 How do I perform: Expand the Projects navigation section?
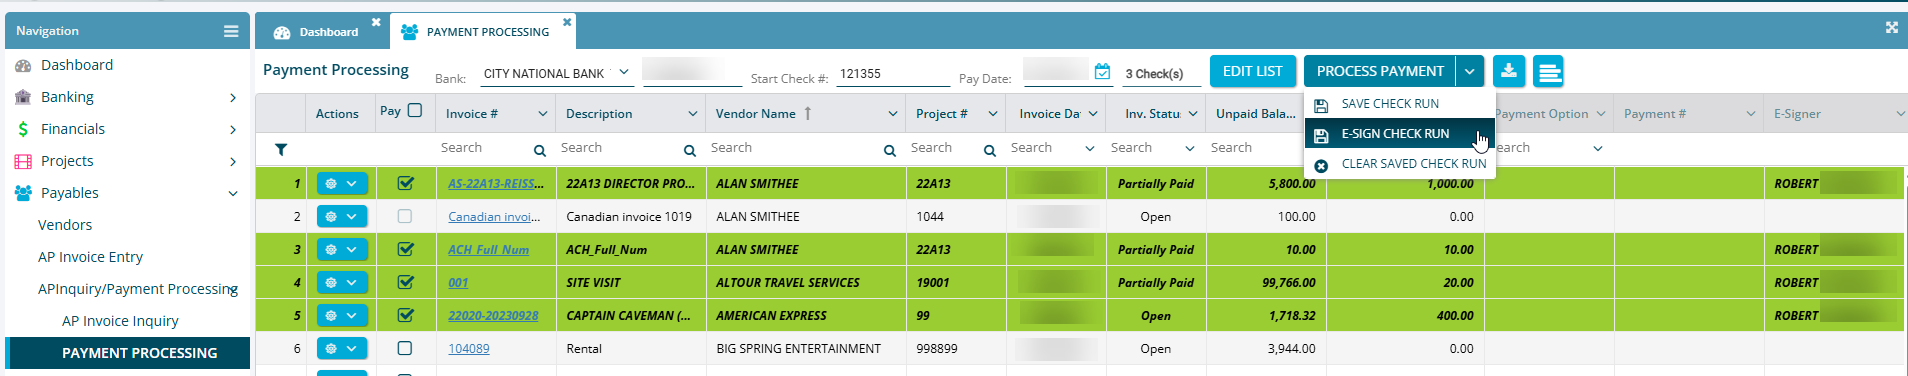233,161
